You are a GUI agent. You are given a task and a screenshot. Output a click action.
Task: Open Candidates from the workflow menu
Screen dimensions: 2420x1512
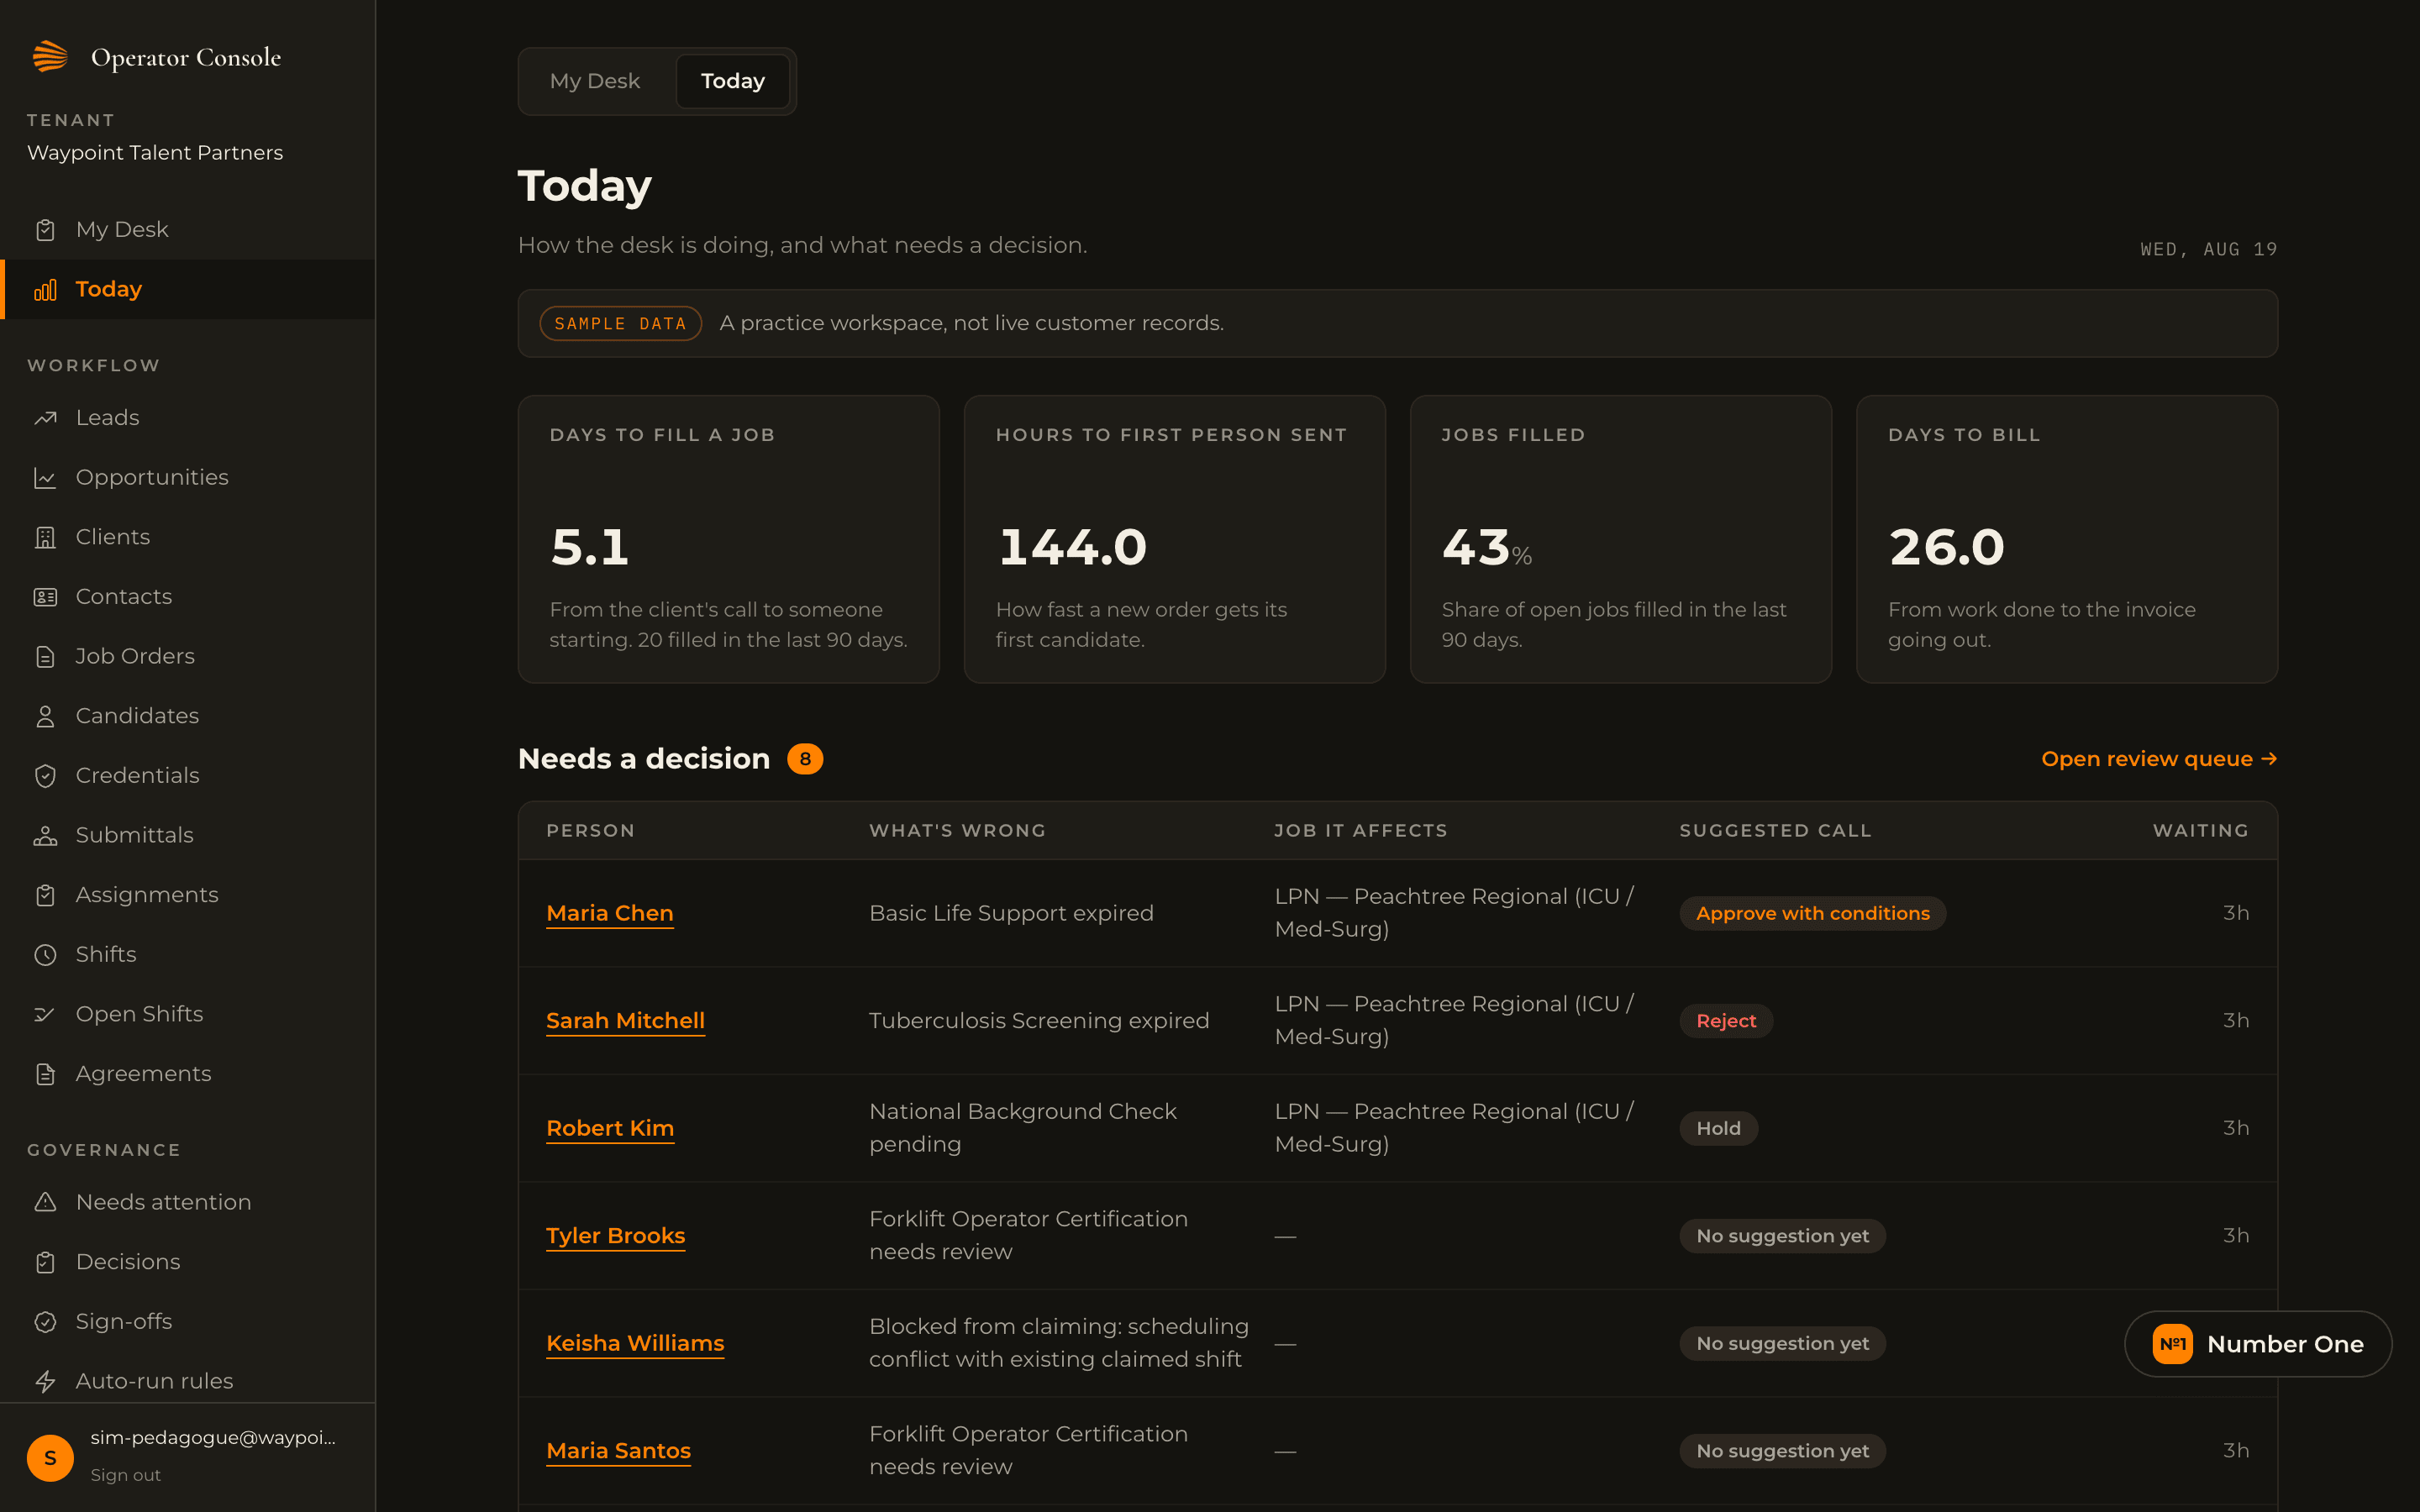tap(188, 716)
